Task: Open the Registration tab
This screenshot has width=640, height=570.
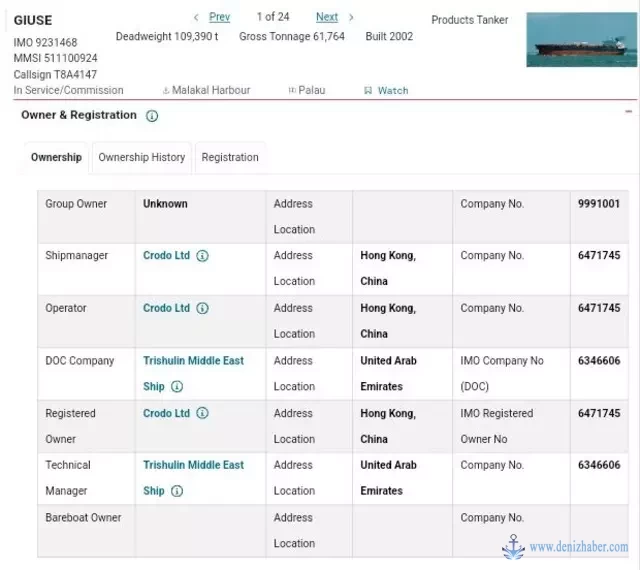Action: 230,158
